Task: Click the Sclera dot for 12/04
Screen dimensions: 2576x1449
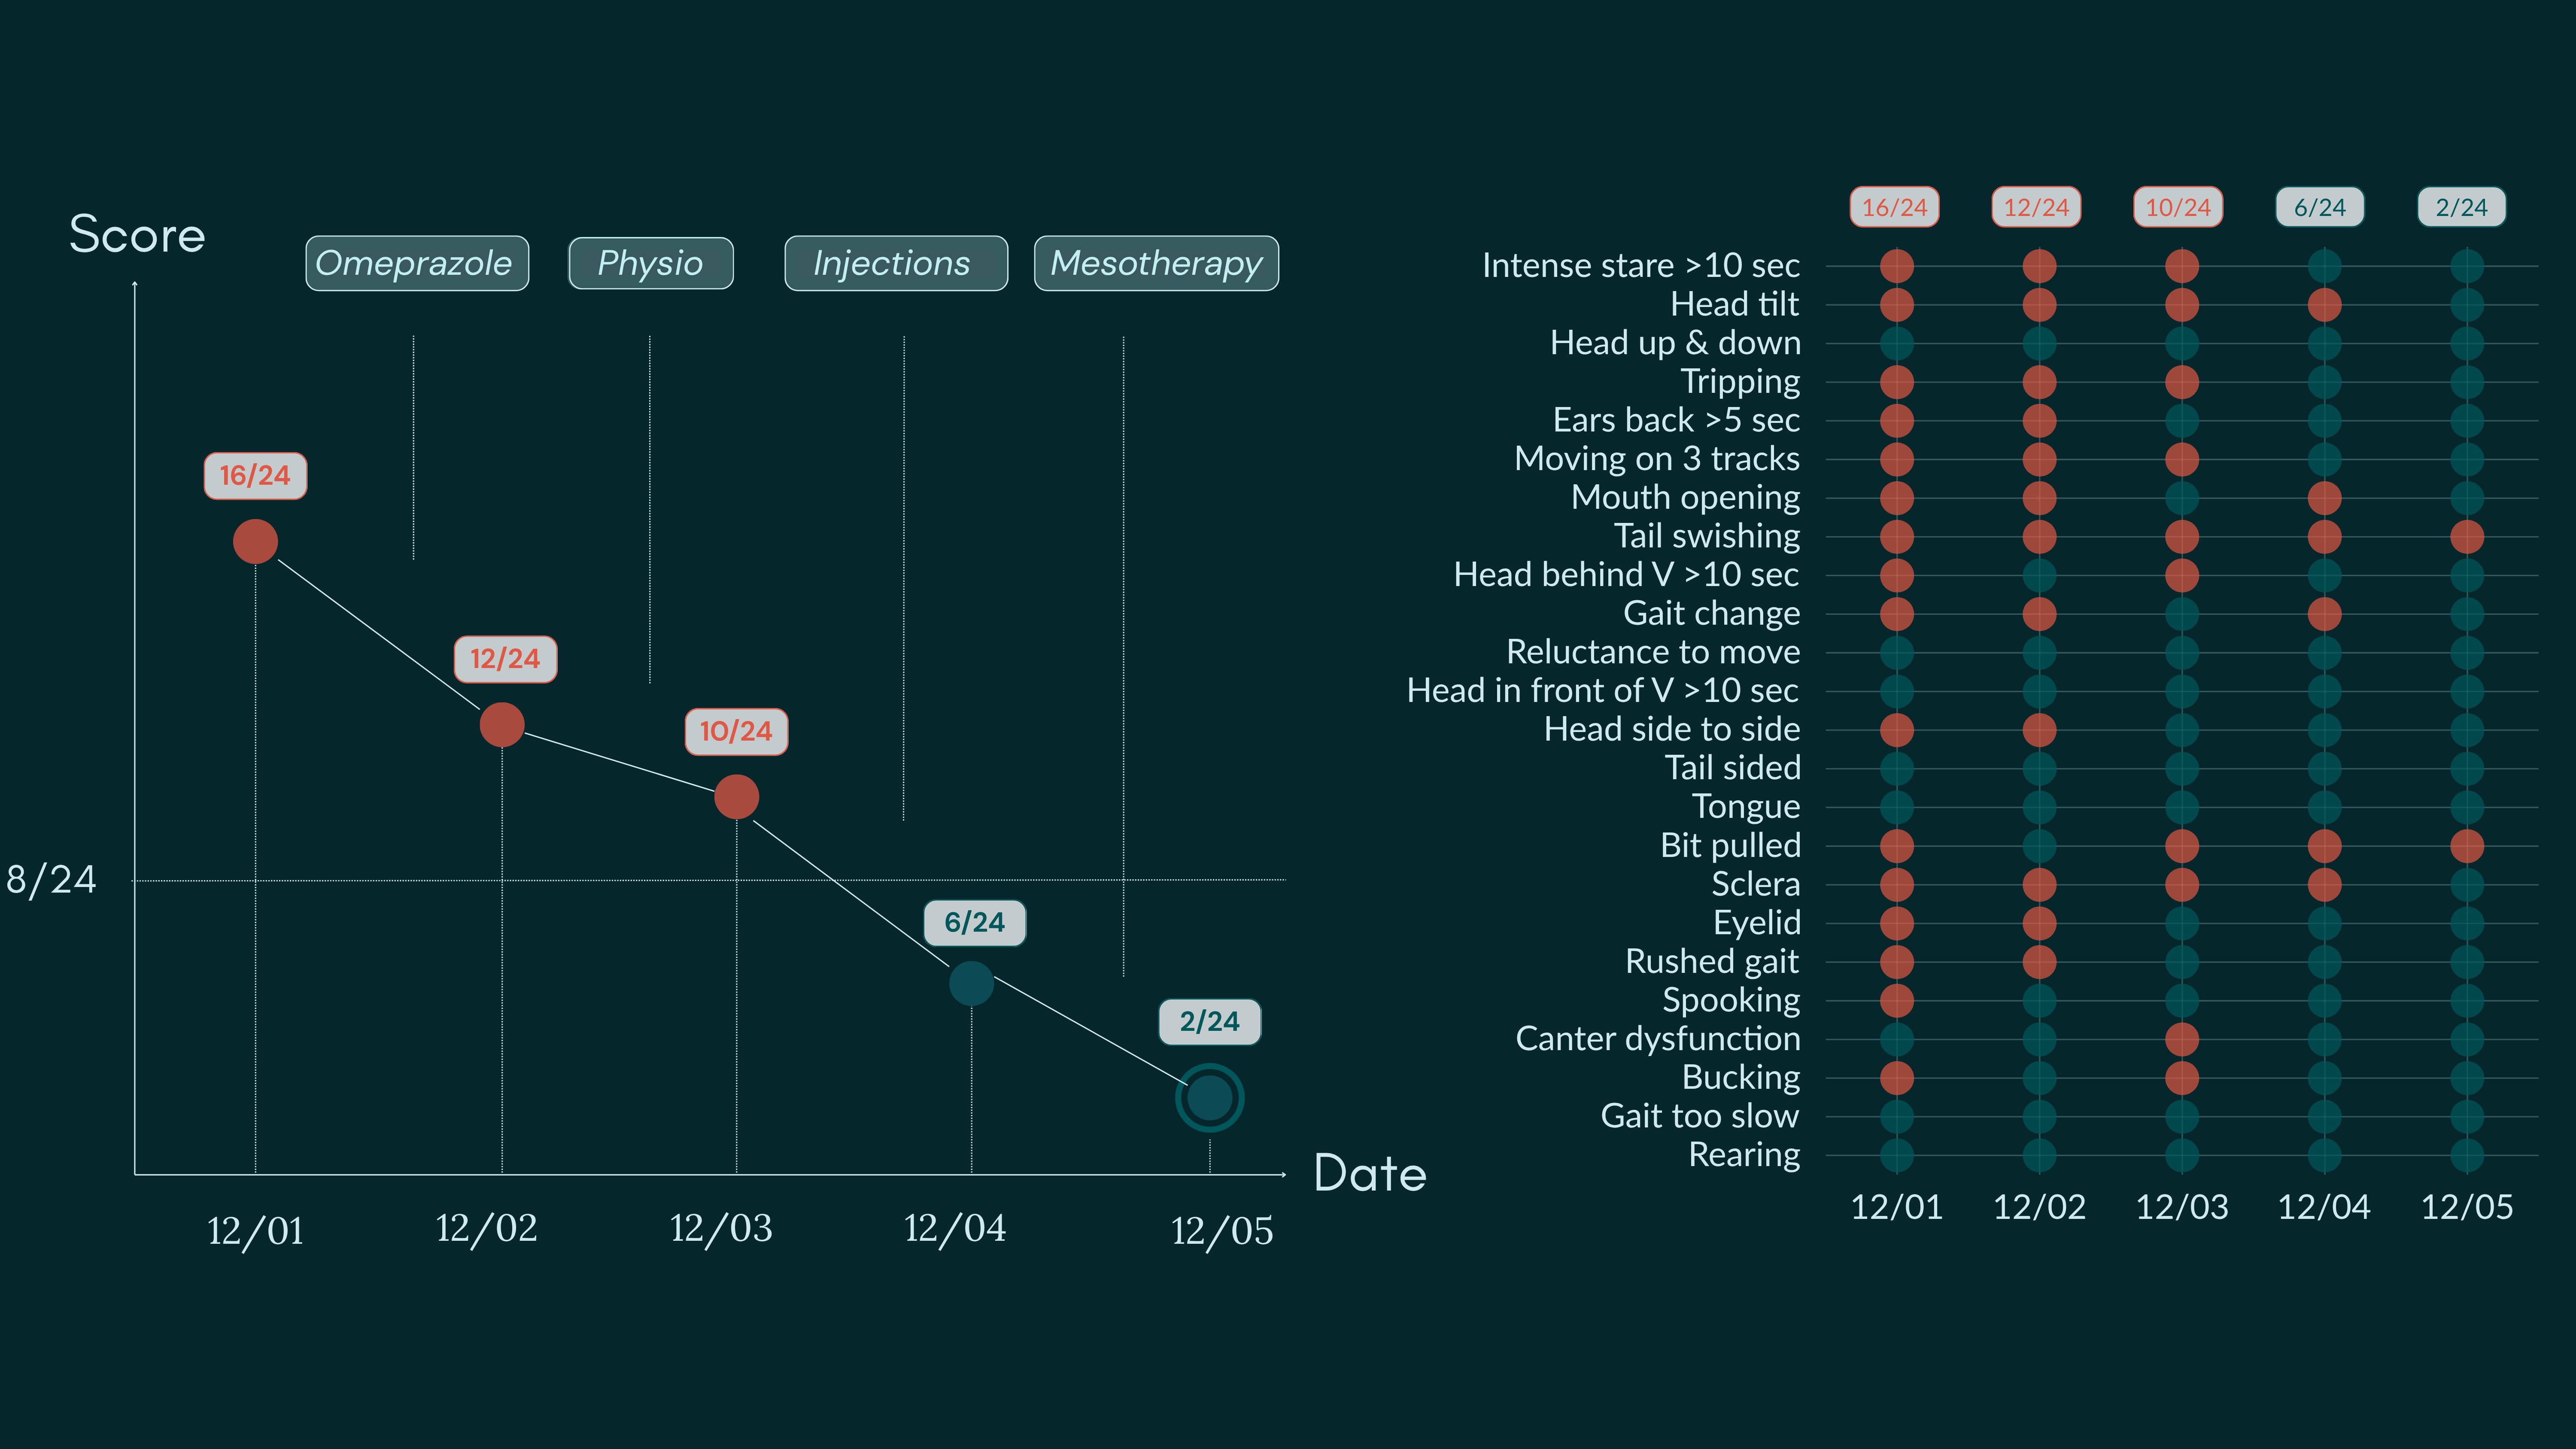Action: tap(2324, 884)
